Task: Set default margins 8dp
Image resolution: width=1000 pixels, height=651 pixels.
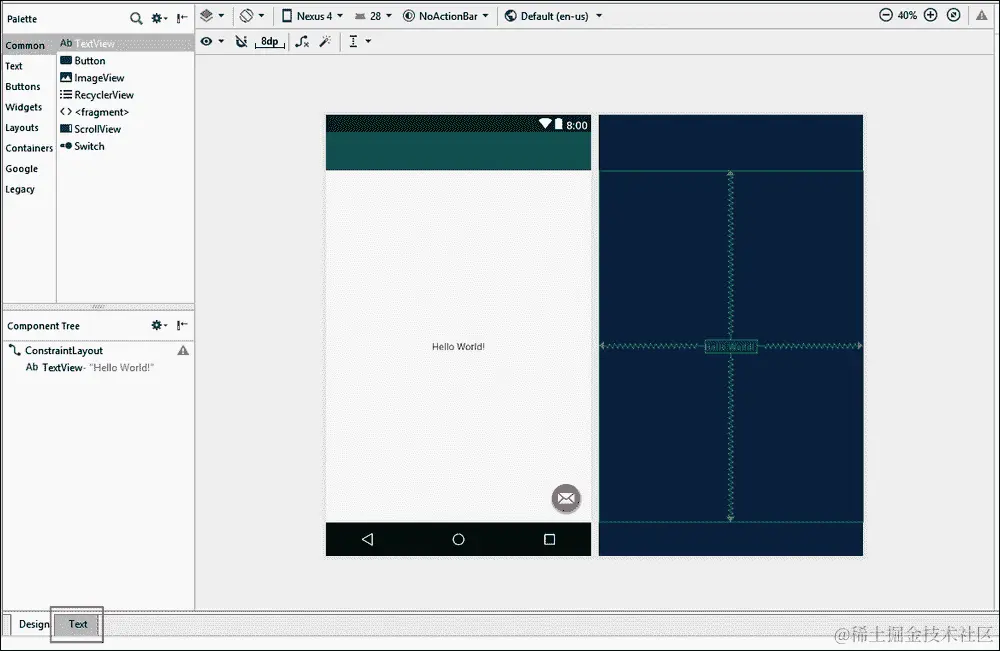Action: 270,42
